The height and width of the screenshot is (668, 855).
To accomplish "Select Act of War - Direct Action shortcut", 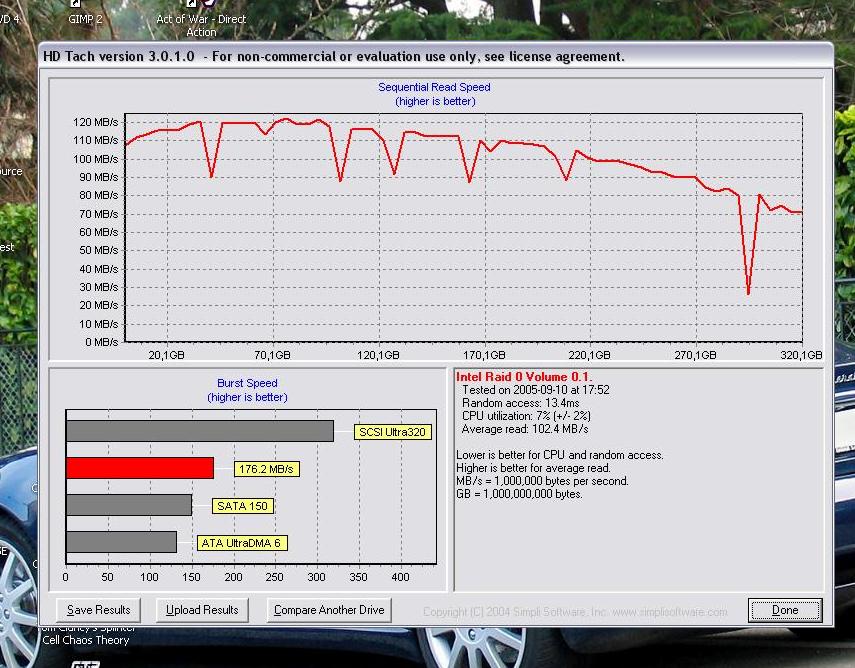I will [x=201, y=20].
